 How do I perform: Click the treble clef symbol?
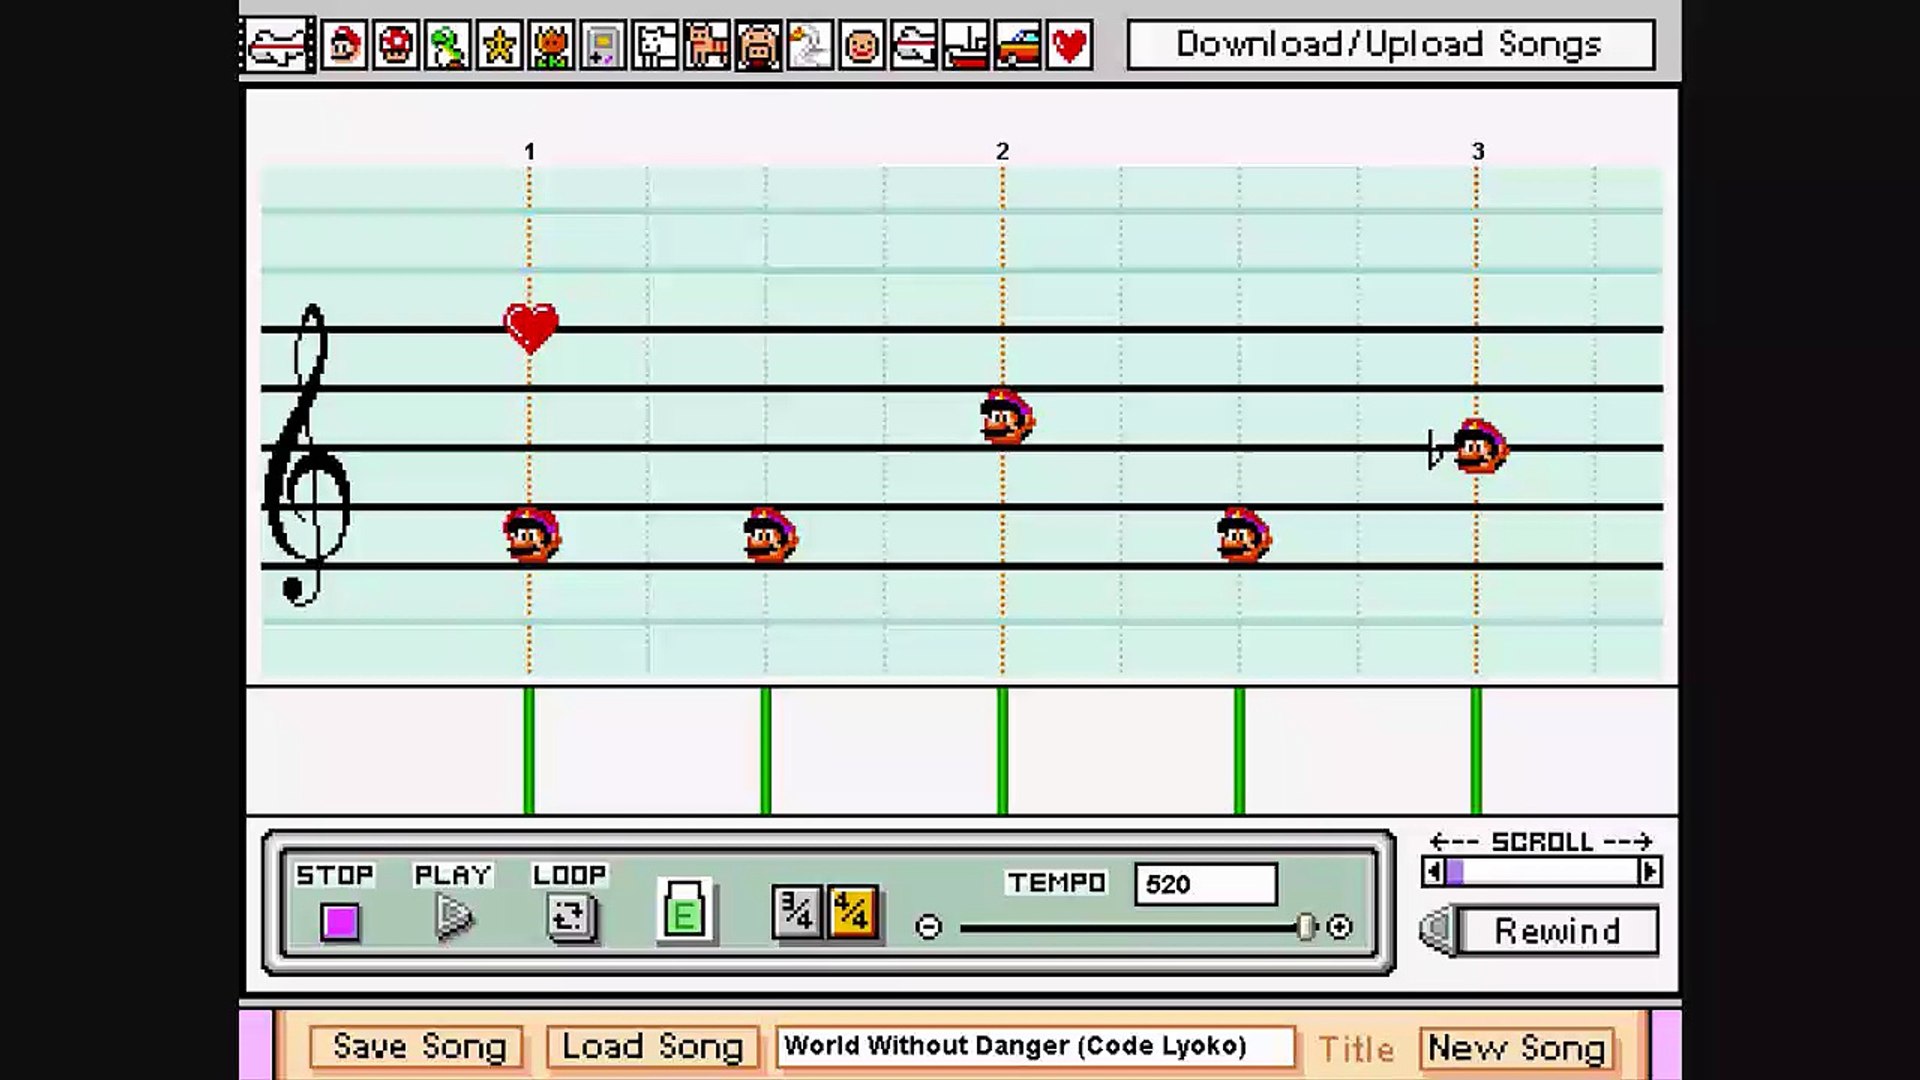point(306,455)
